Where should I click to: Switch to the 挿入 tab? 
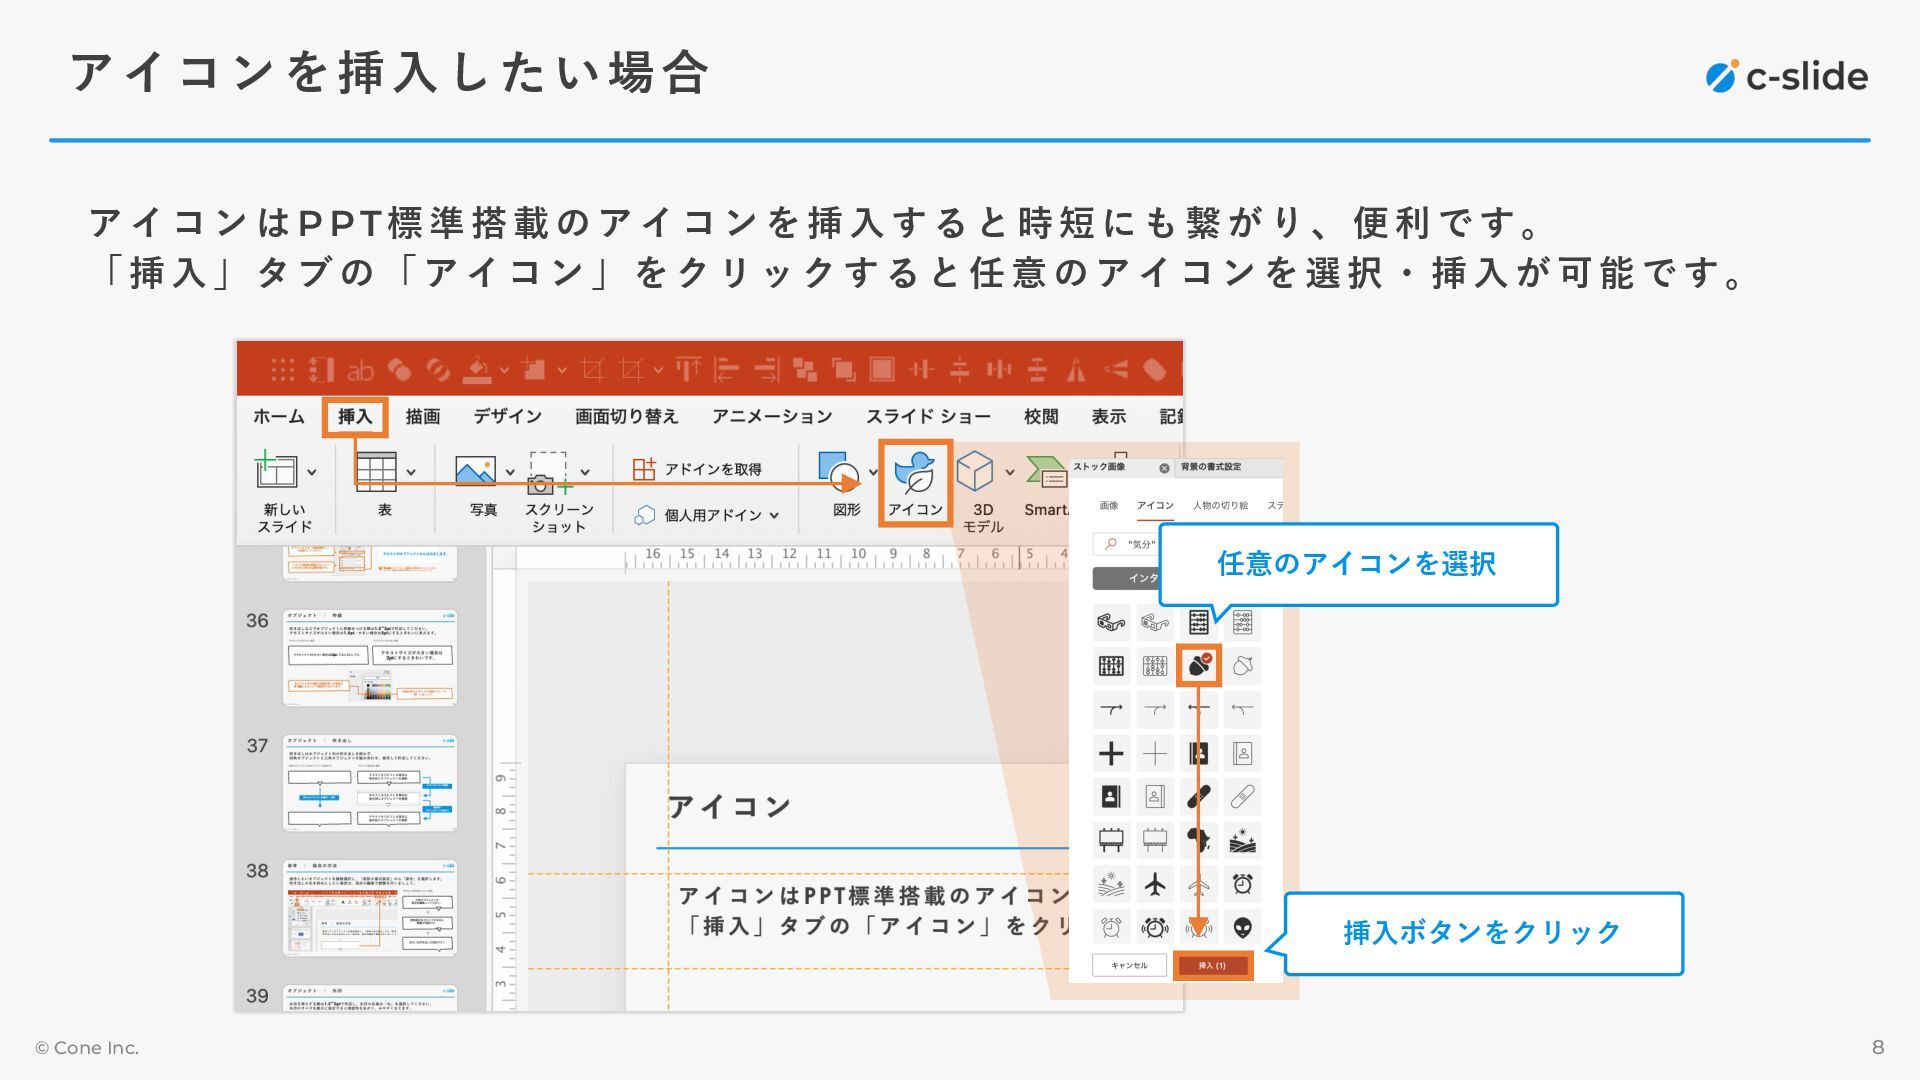(355, 416)
